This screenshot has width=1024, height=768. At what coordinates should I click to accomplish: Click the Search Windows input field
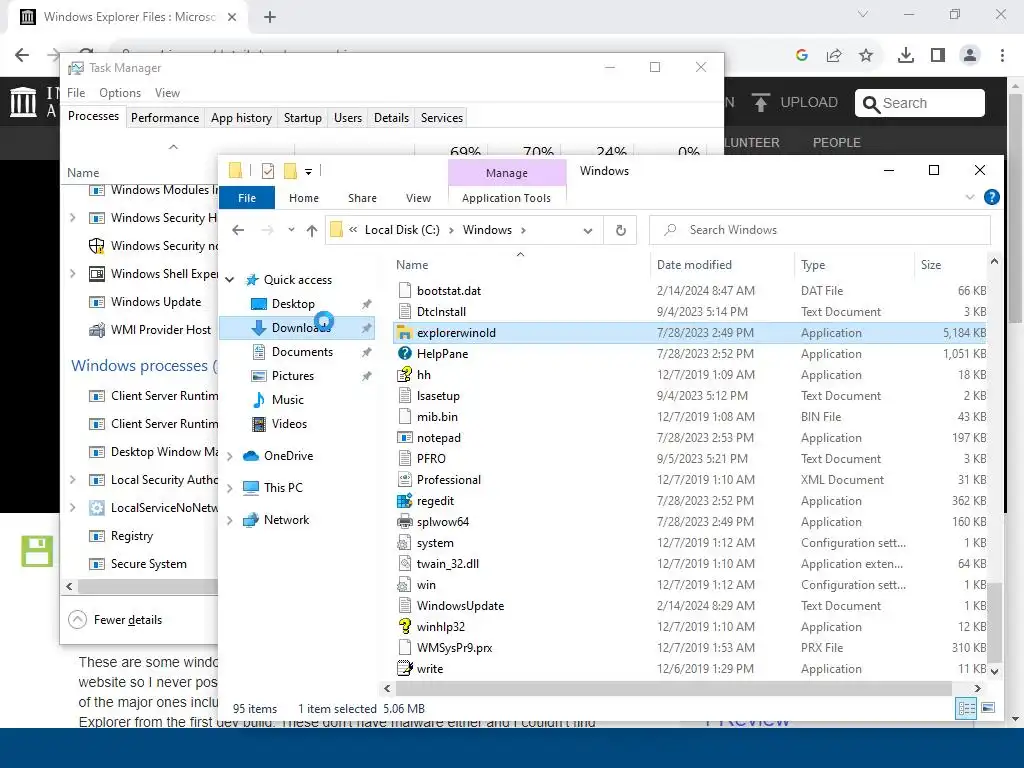[x=820, y=230]
